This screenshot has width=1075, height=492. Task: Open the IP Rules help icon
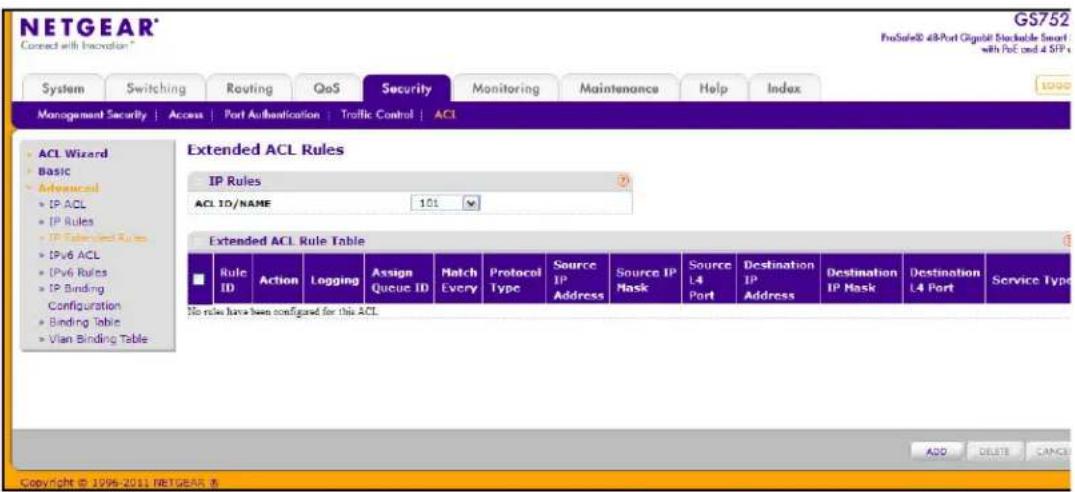(624, 181)
